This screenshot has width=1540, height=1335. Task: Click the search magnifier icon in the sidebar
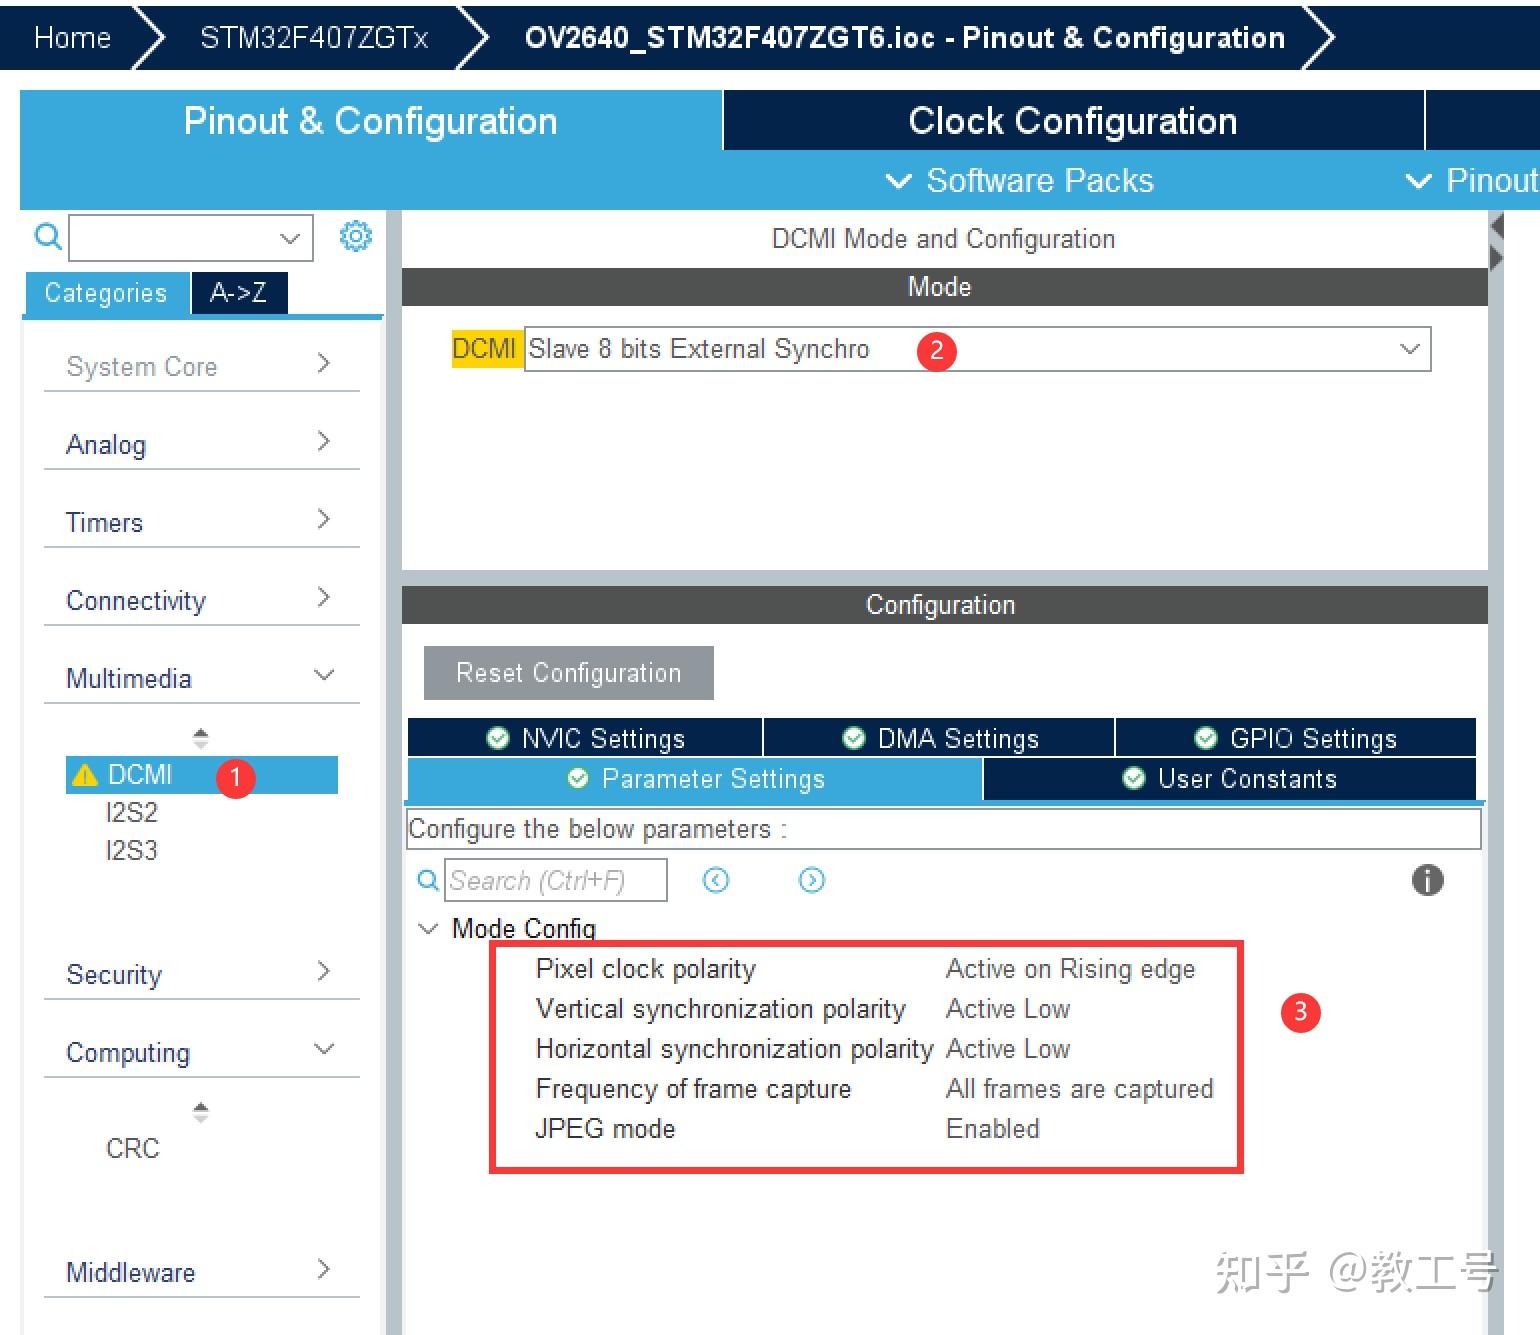[46, 236]
